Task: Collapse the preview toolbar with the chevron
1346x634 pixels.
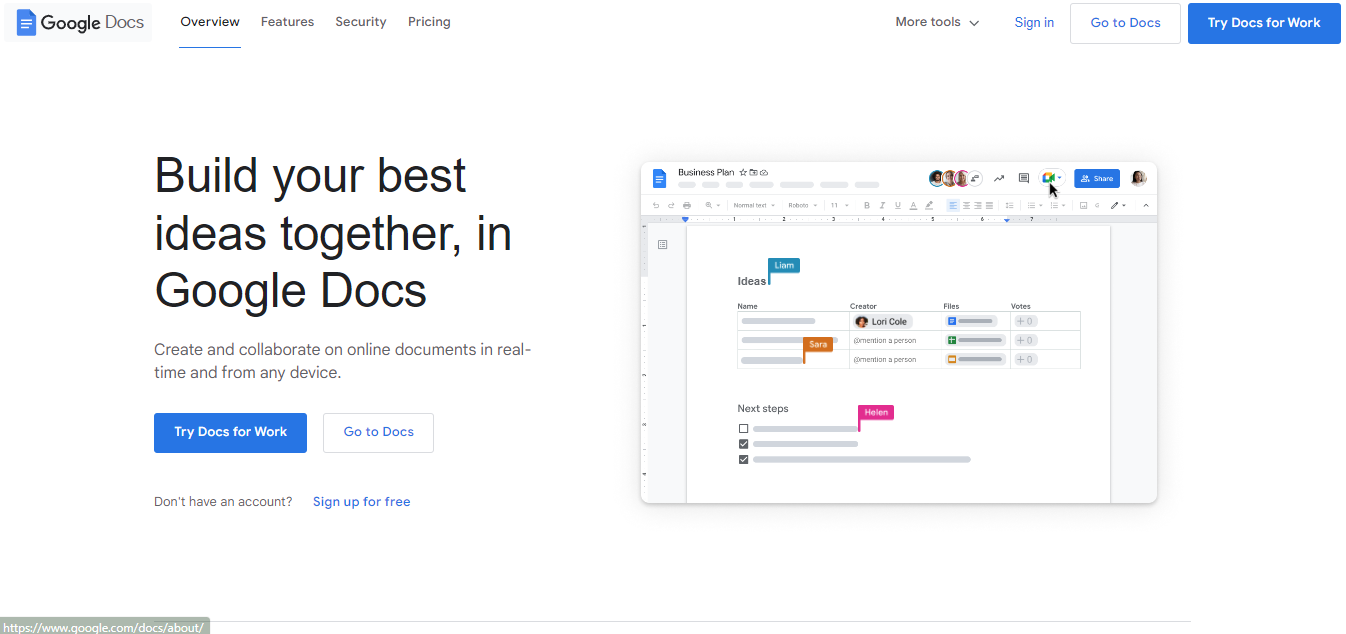Action: point(1146,205)
